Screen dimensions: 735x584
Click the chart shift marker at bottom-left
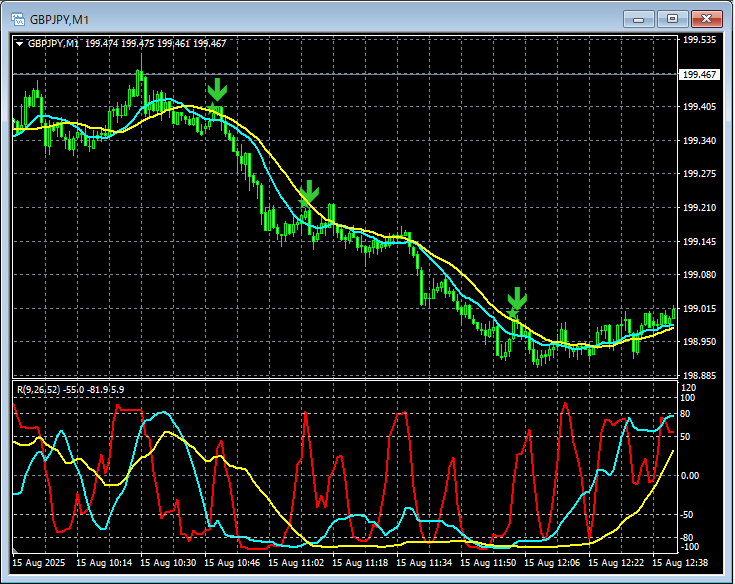pos(15,550)
